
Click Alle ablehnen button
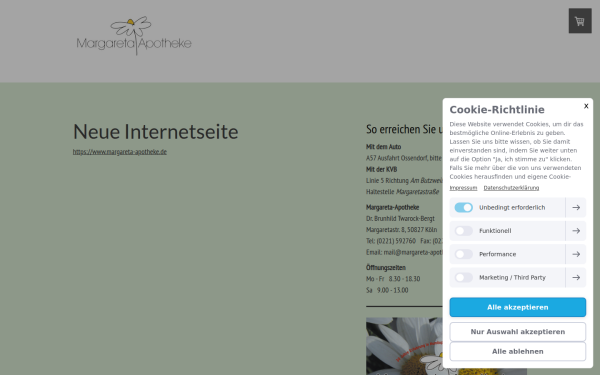[517, 351]
